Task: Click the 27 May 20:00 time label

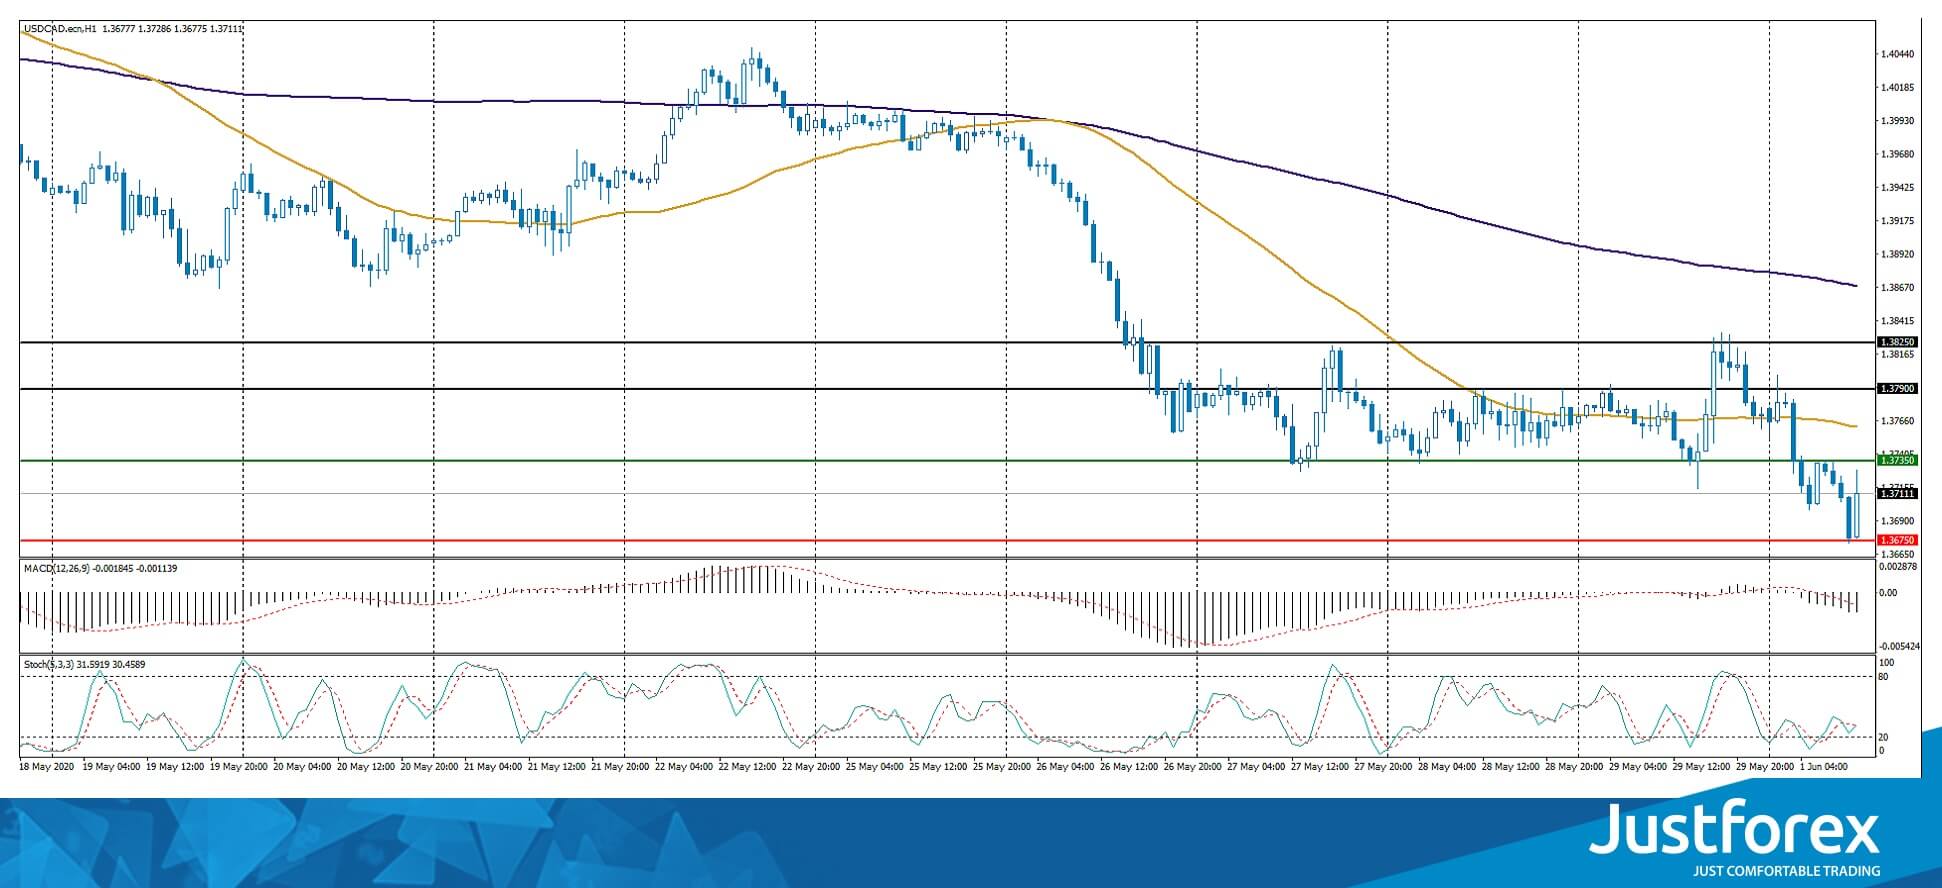Action: (x=1385, y=767)
